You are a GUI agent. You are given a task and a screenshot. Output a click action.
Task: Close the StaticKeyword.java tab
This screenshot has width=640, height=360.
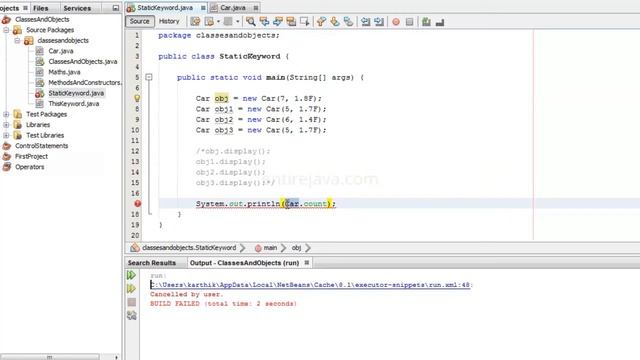coord(203,8)
